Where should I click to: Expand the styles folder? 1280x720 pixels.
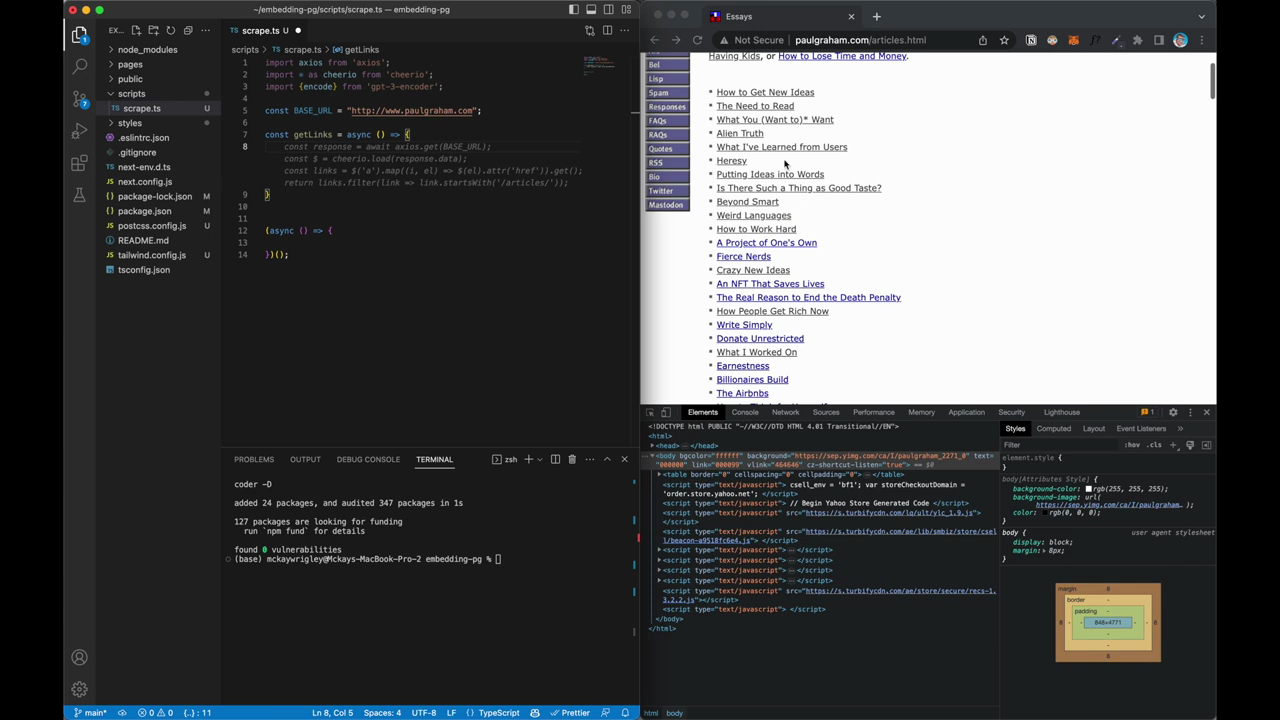130,123
